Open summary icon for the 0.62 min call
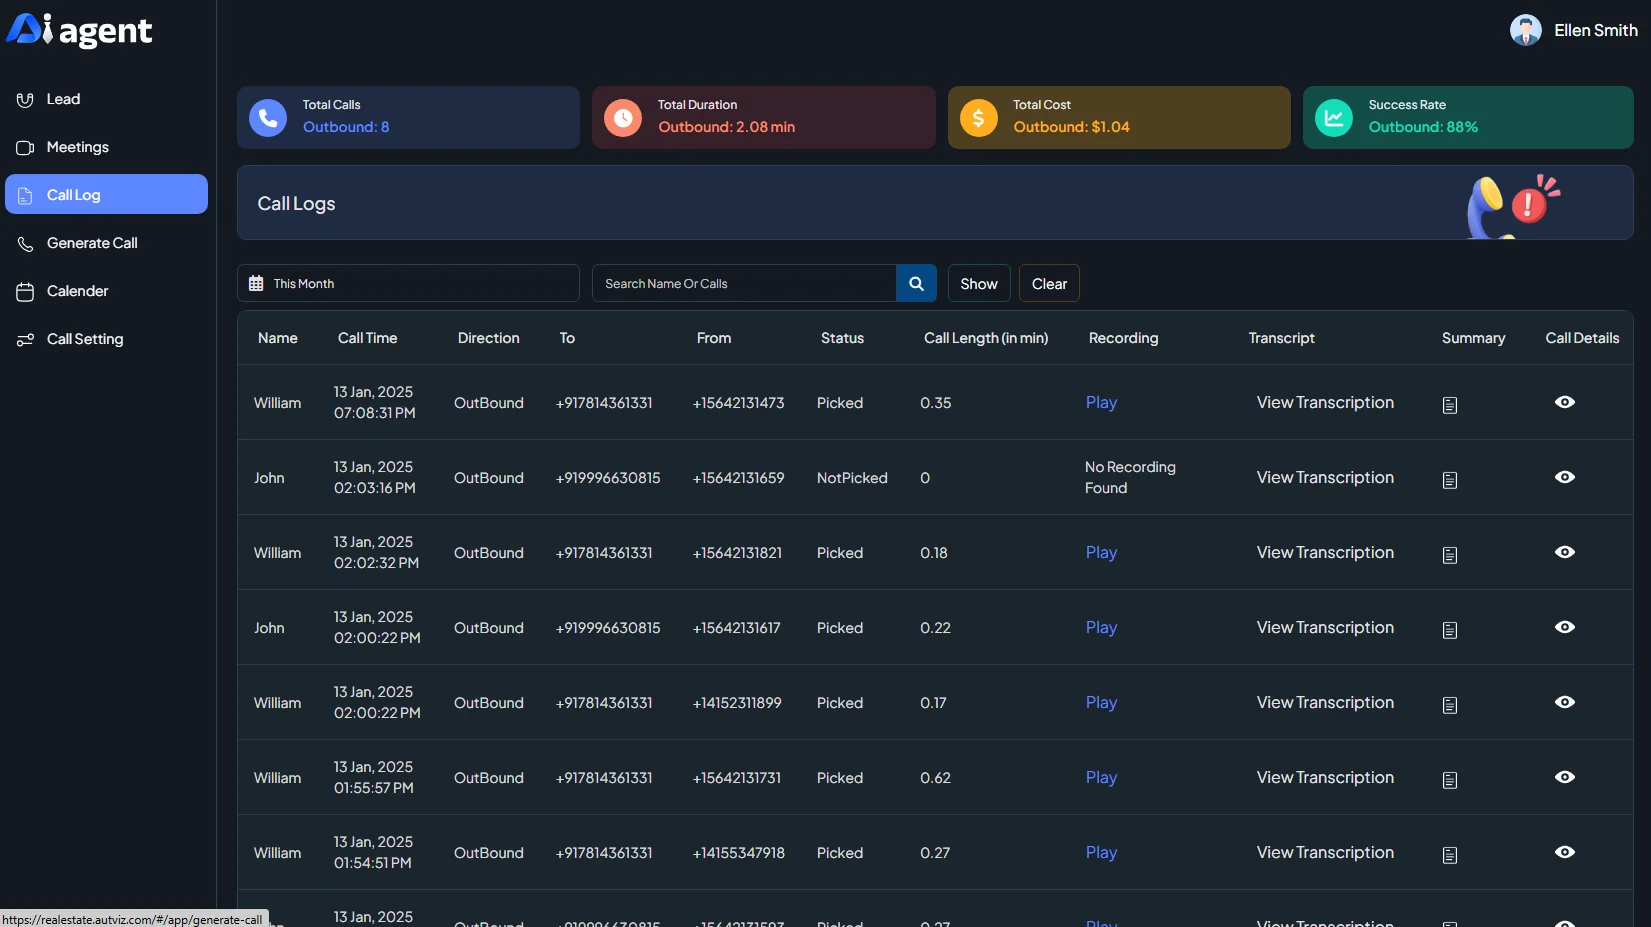 tap(1450, 780)
